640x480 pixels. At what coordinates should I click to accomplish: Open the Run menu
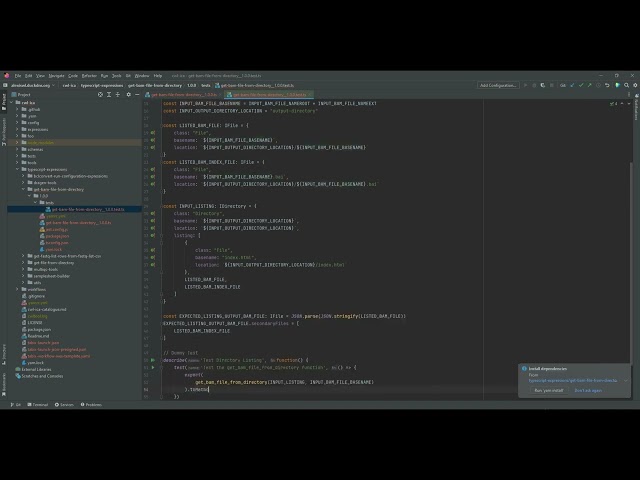coord(104,76)
